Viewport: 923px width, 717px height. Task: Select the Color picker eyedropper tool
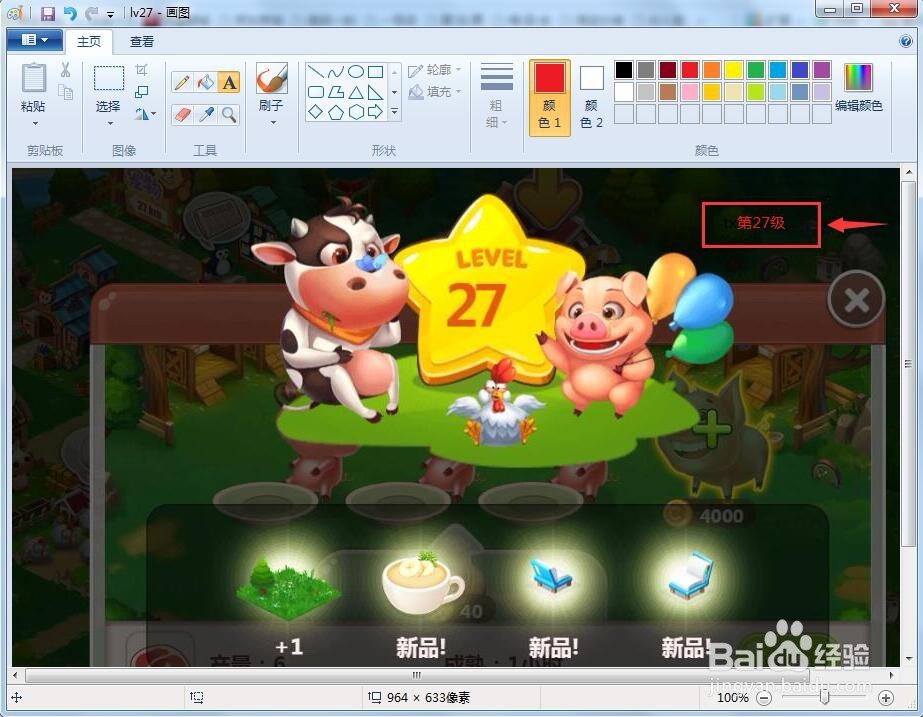tap(205, 114)
